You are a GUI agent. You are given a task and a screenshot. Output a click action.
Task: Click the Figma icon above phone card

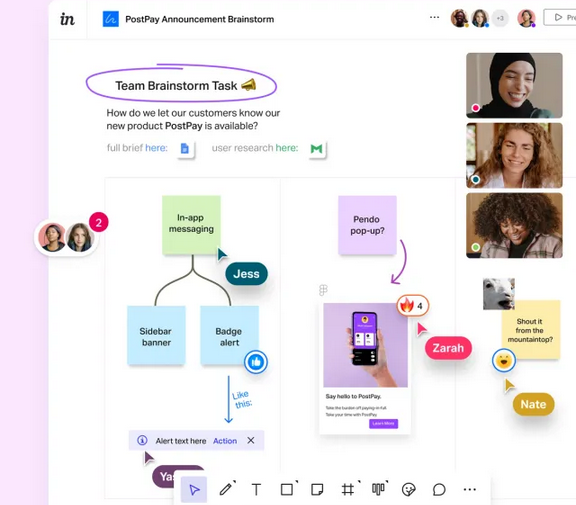click(323, 290)
